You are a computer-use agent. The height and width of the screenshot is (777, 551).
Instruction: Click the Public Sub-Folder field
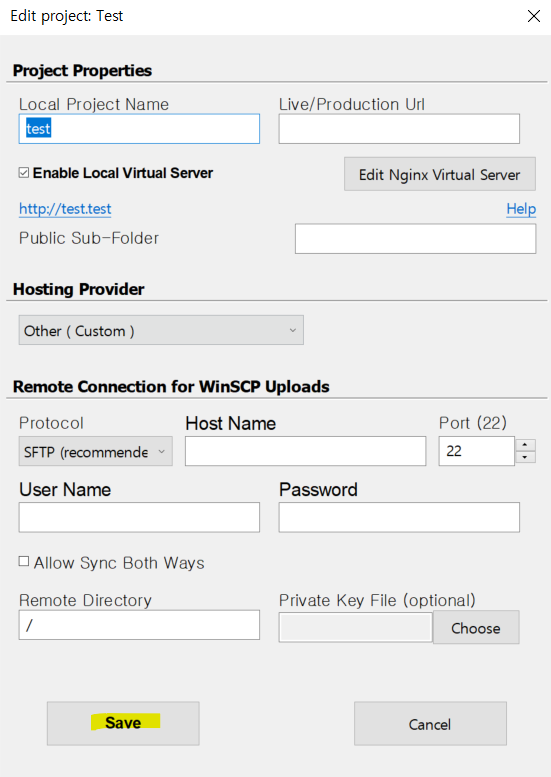pyautogui.click(x=415, y=239)
